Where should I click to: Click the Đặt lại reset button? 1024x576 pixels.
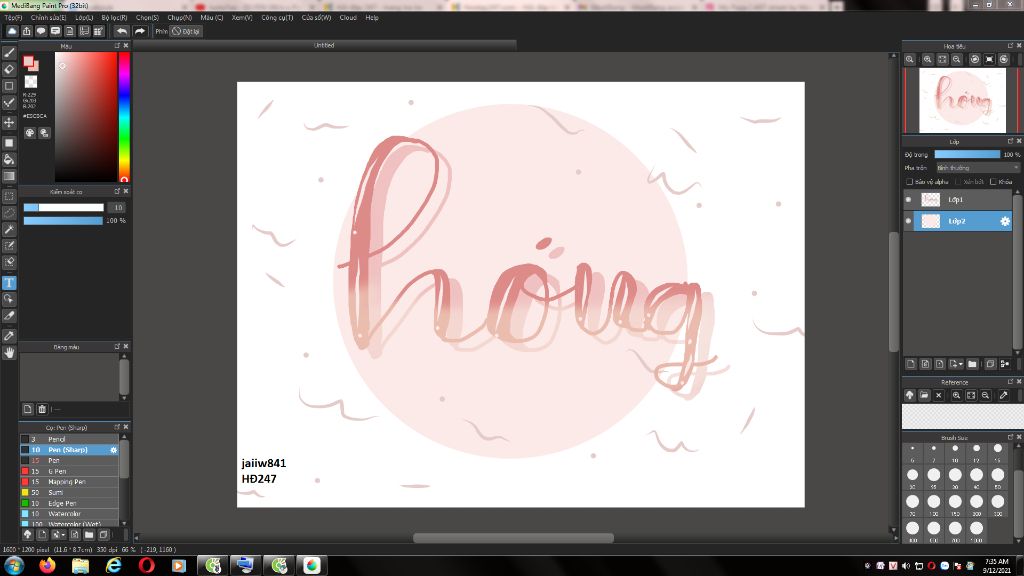[186, 31]
